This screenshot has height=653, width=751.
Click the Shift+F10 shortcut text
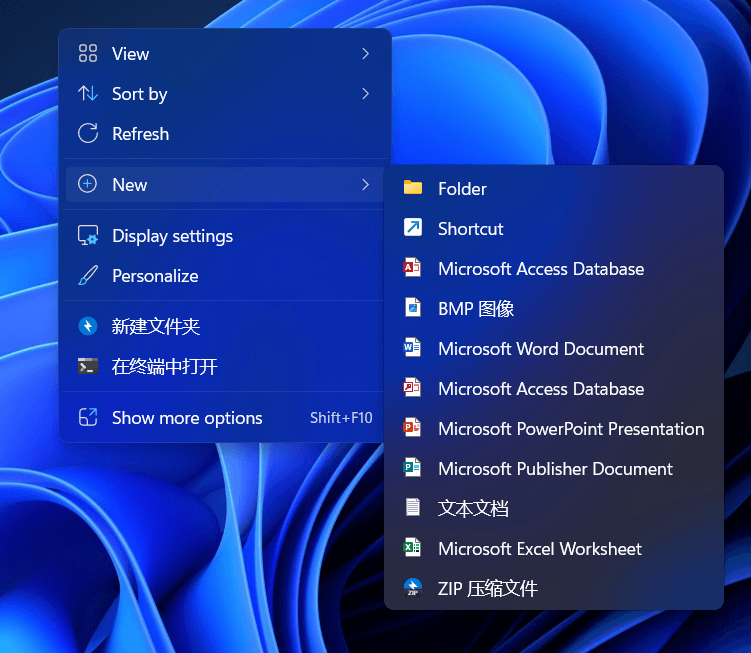(x=341, y=418)
